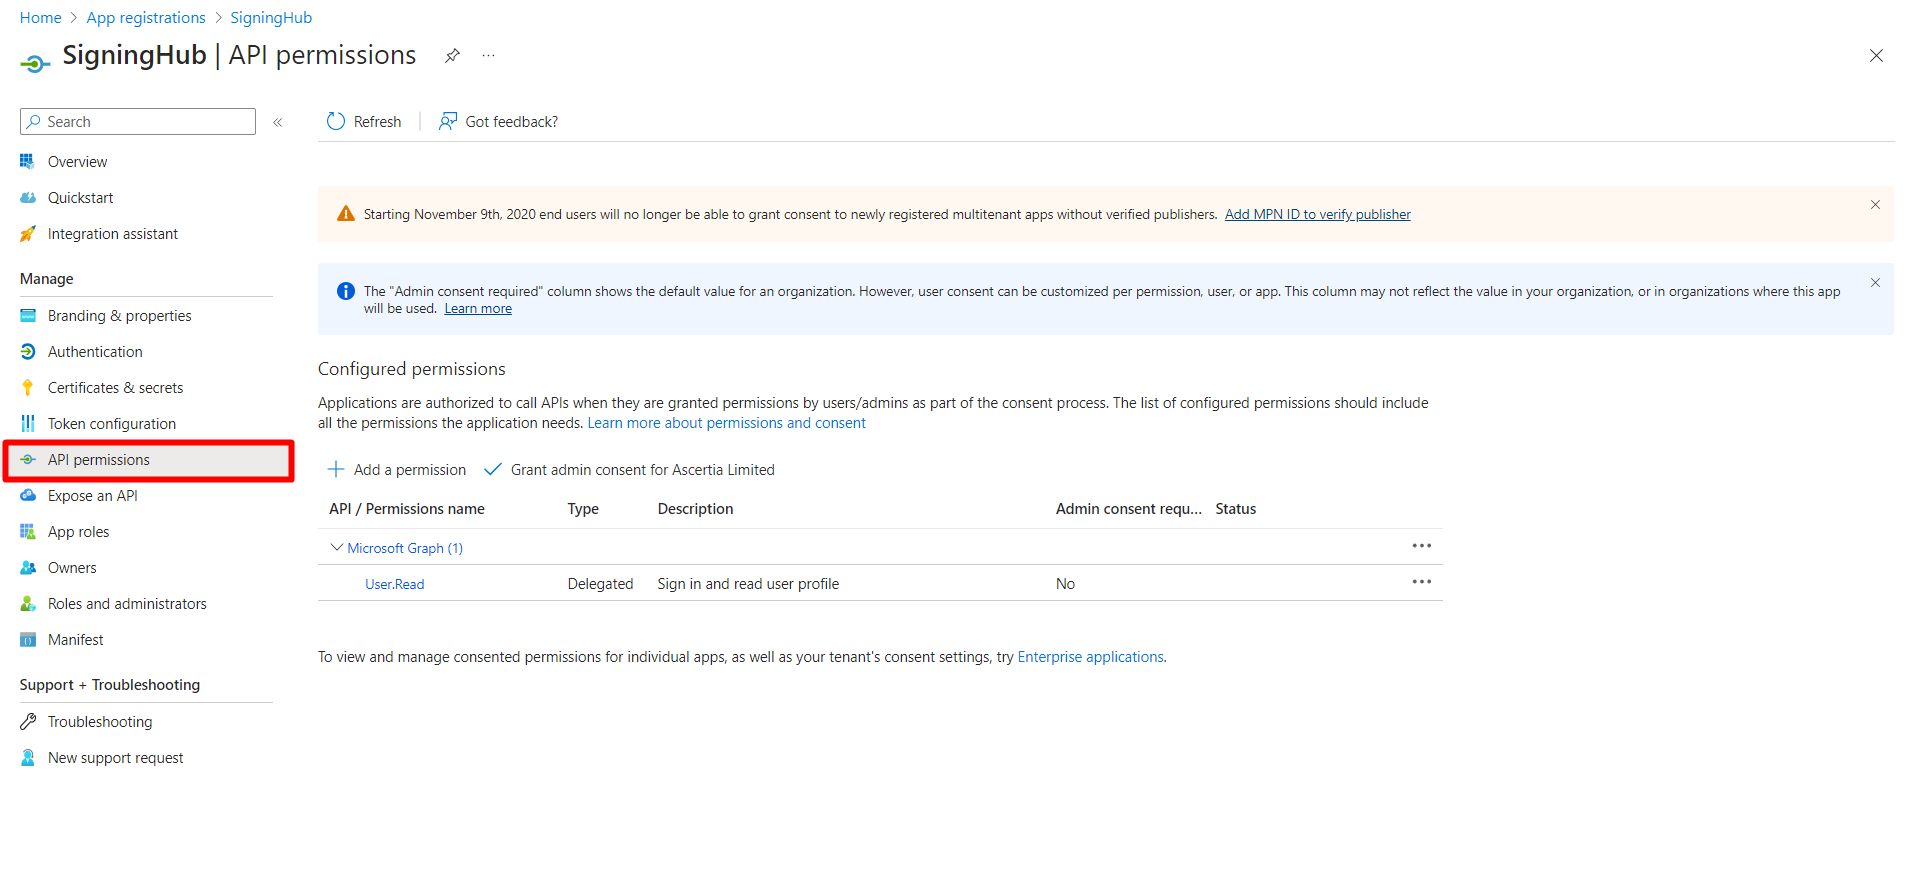Screen dimensions: 1910x872
Task: Click the Token configuration icon
Action: 28,423
